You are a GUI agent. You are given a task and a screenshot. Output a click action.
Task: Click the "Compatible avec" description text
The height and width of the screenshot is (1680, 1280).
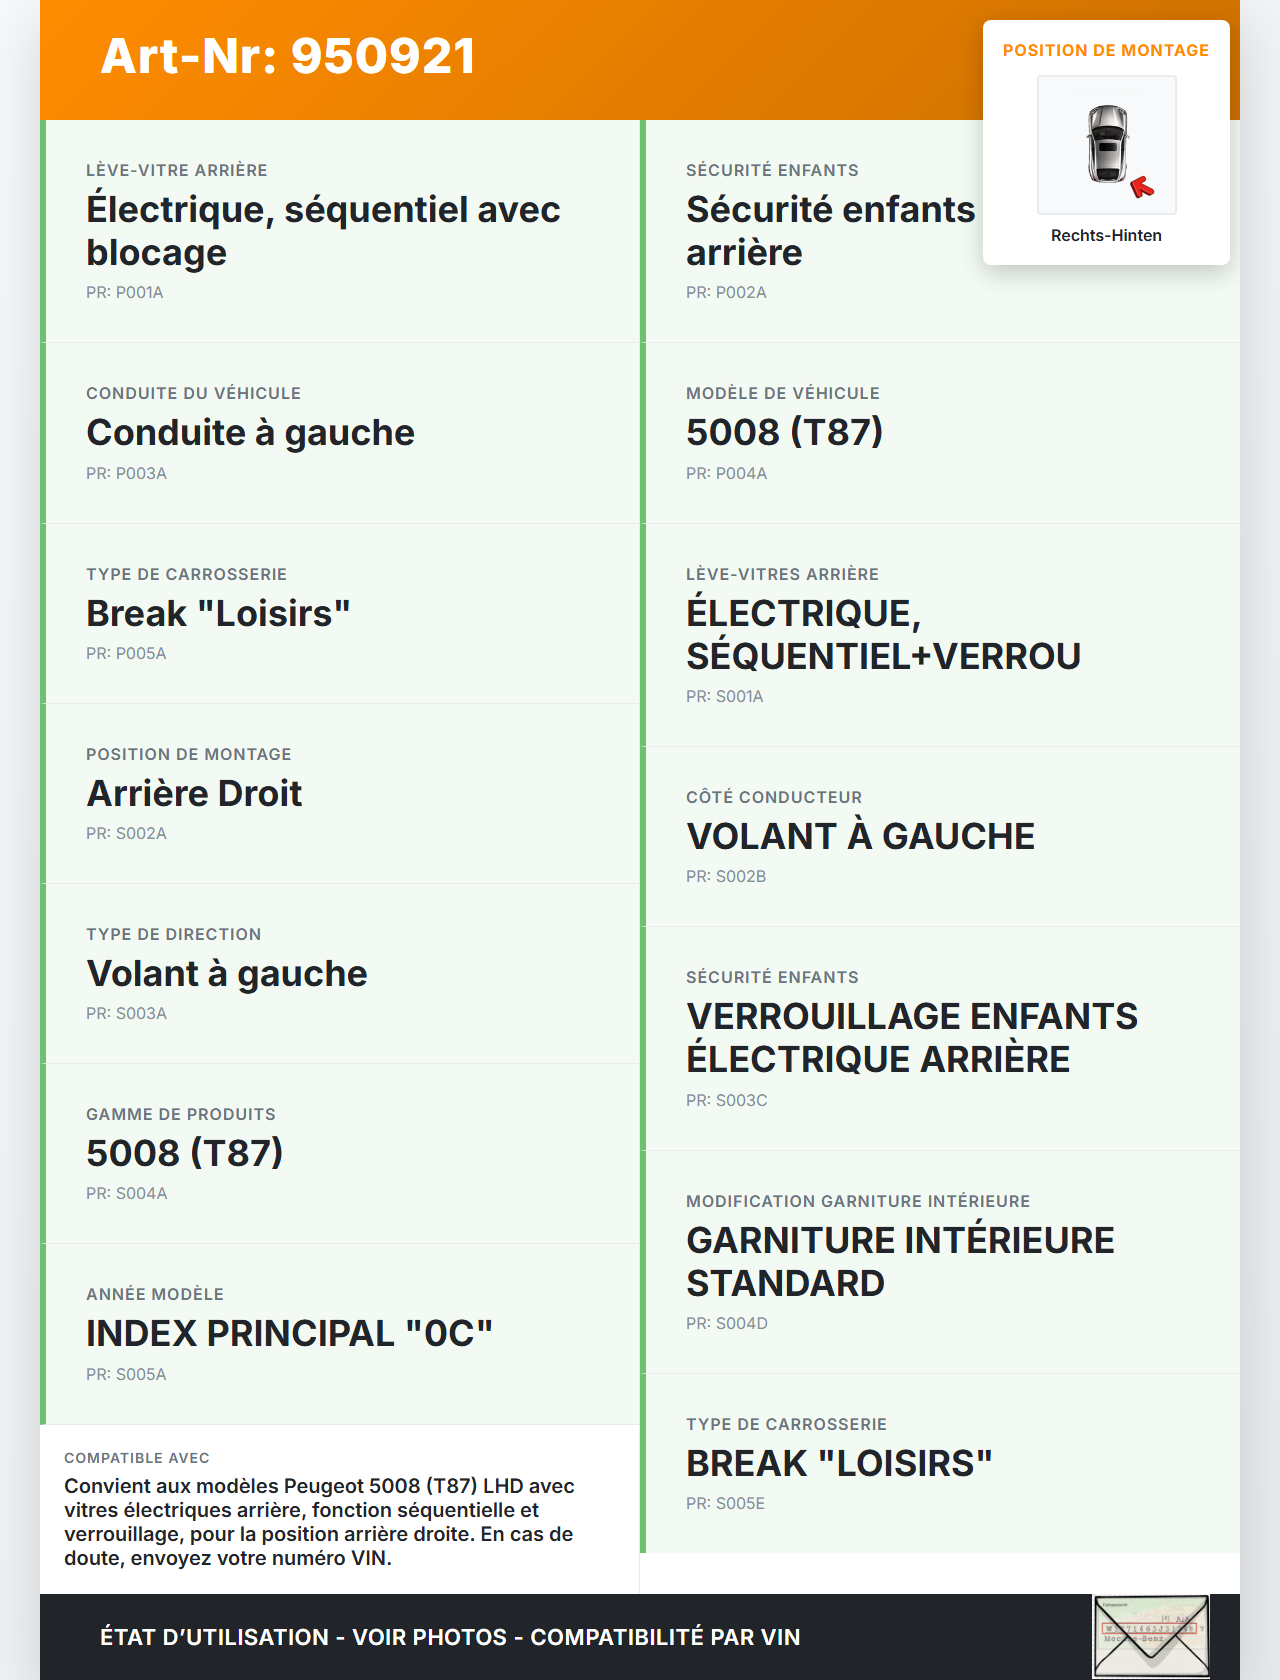tap(320, 1521)
